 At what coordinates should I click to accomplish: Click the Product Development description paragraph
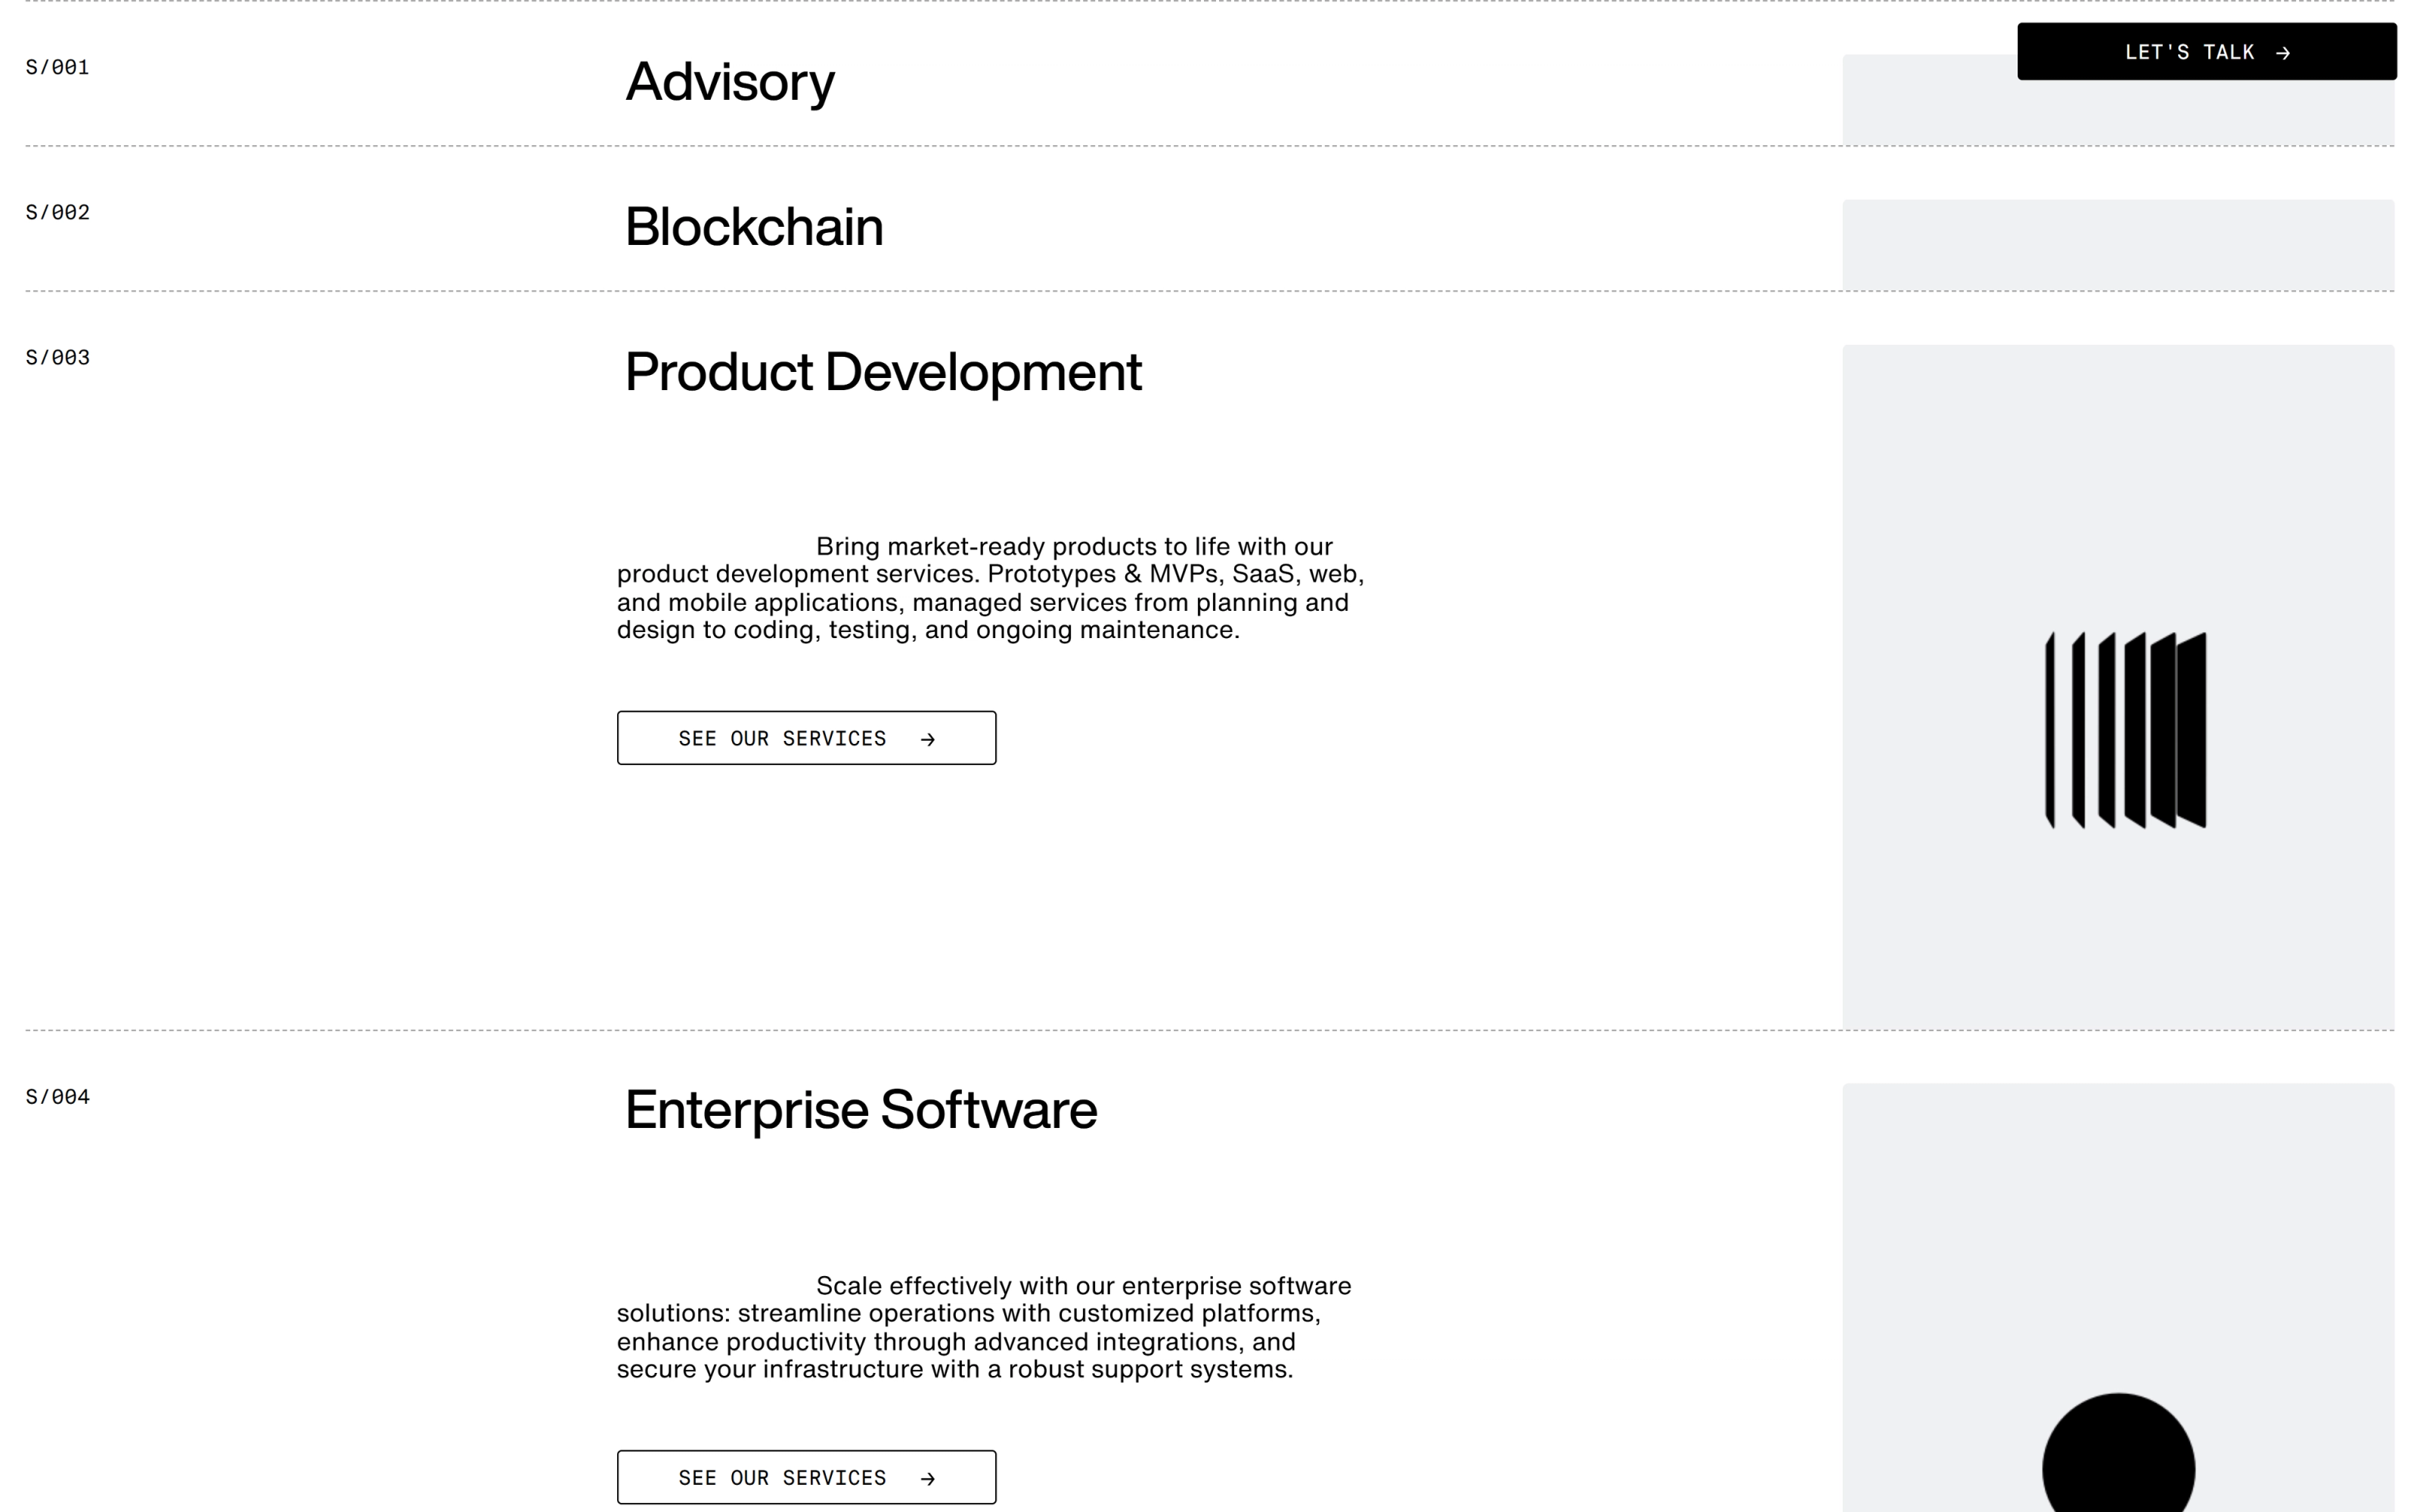point(990,588)
